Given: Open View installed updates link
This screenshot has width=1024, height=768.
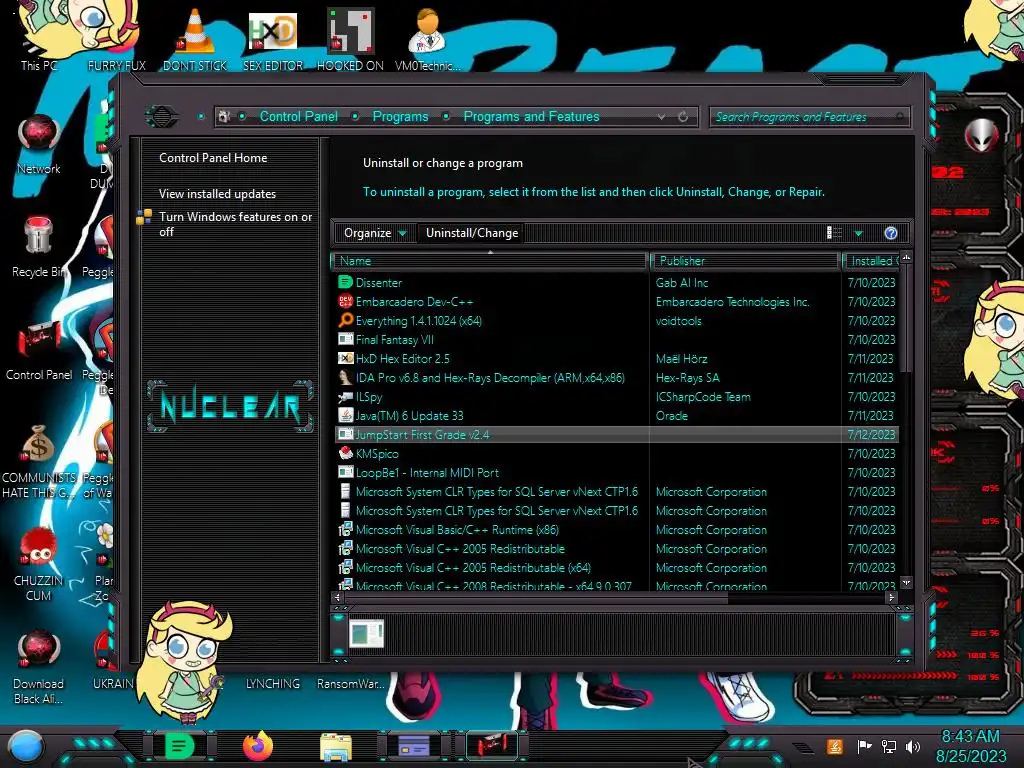Looking at the screenshot, I should pyautogui.click(x=217, y=194).
